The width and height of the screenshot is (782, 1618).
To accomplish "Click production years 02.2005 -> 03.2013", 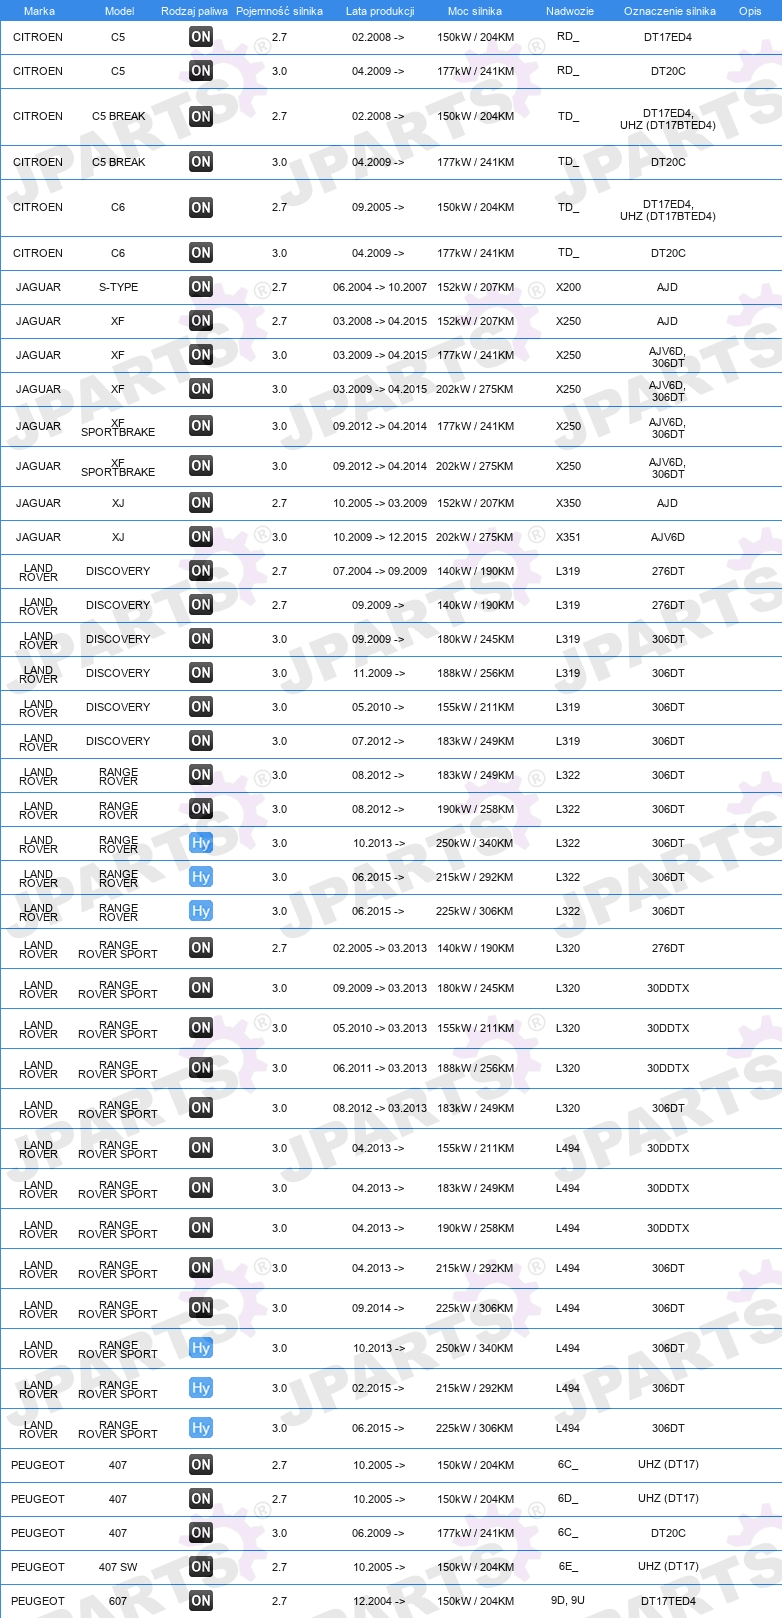I will (380, 948).
